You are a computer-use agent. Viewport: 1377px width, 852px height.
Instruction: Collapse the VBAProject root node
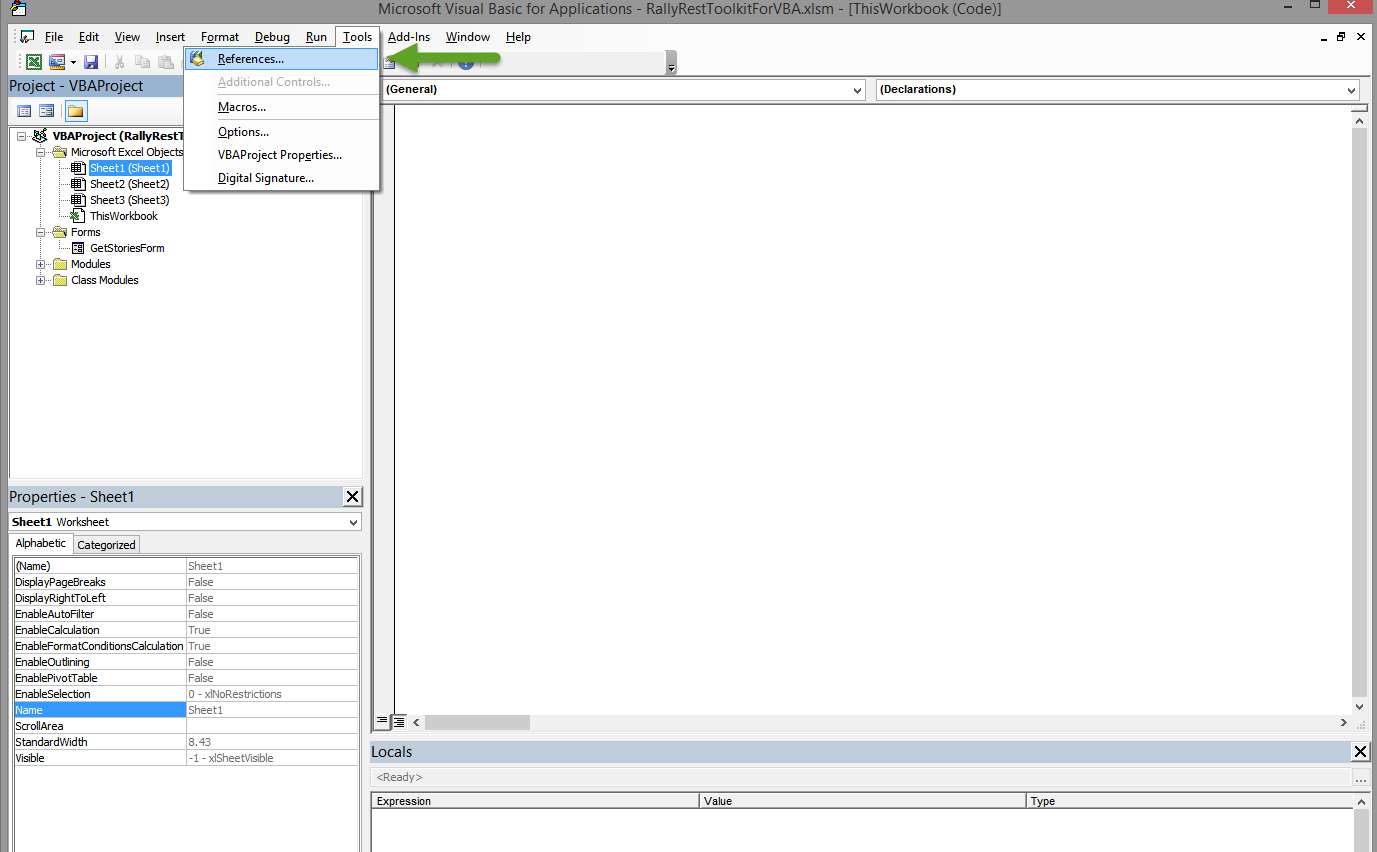pos(21,136)
